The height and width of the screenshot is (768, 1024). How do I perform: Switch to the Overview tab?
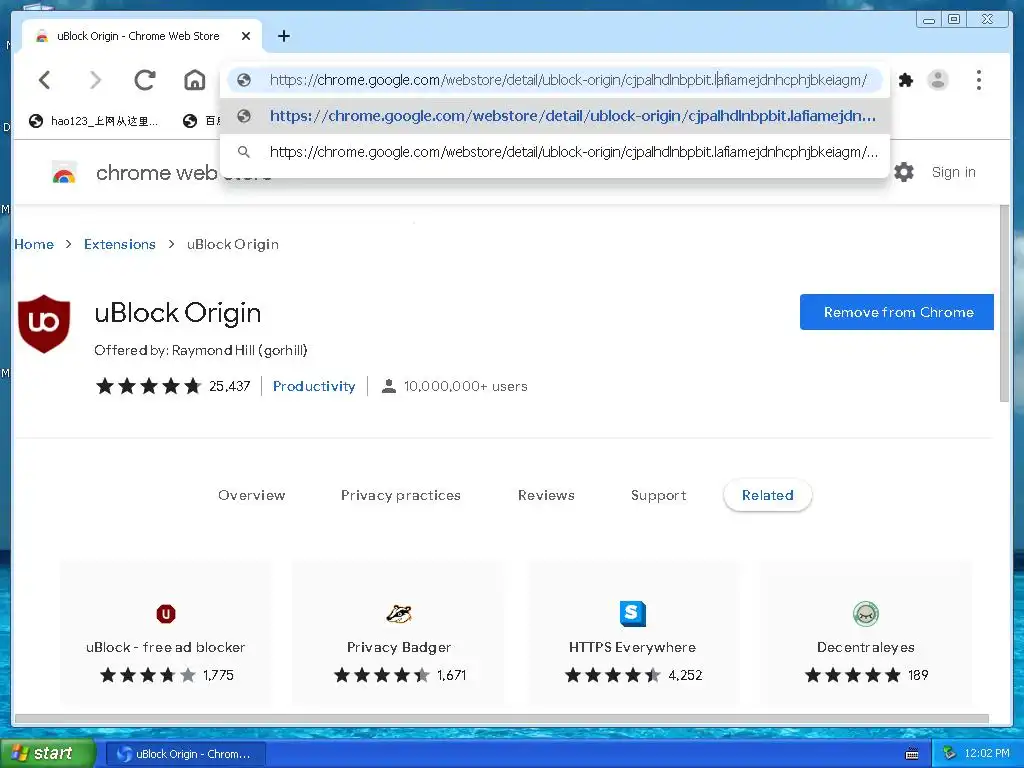[251, 496]
